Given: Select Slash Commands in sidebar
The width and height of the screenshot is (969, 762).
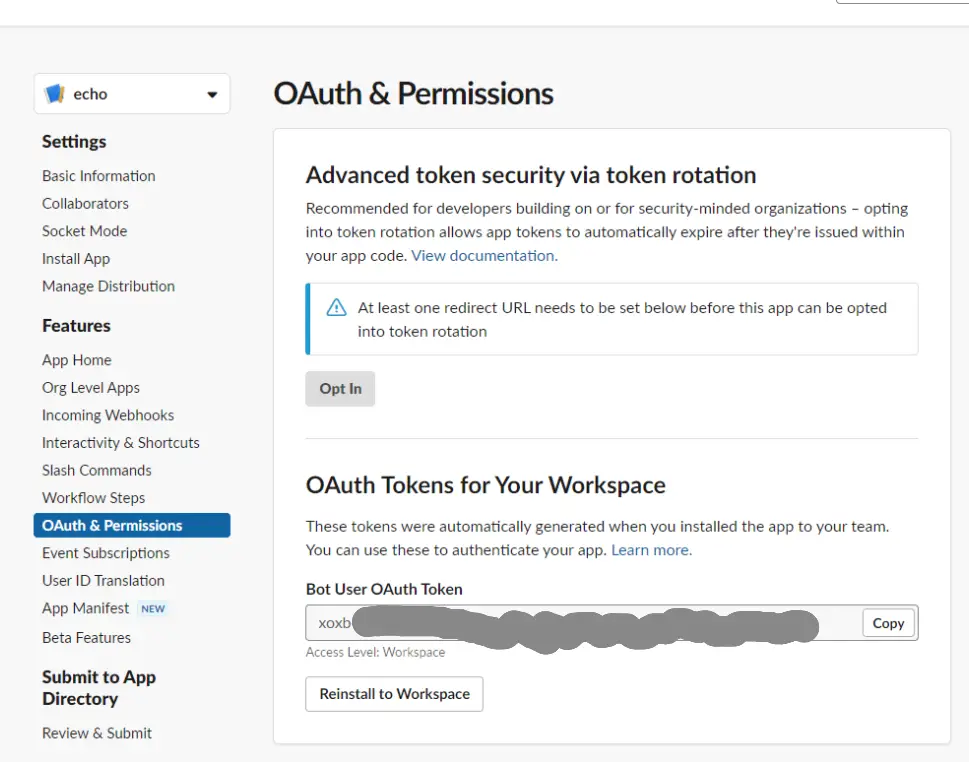Looking at the screenshot, I should coord(97,470).
